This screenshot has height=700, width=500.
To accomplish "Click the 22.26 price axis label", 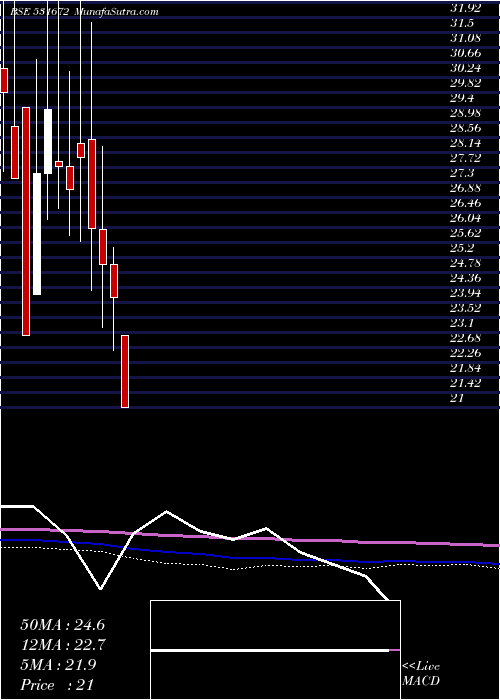I will (466, 353).
